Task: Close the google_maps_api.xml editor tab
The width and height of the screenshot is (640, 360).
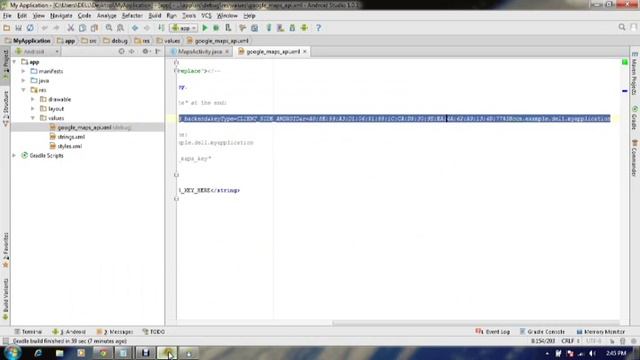Action: click(305, 52)
